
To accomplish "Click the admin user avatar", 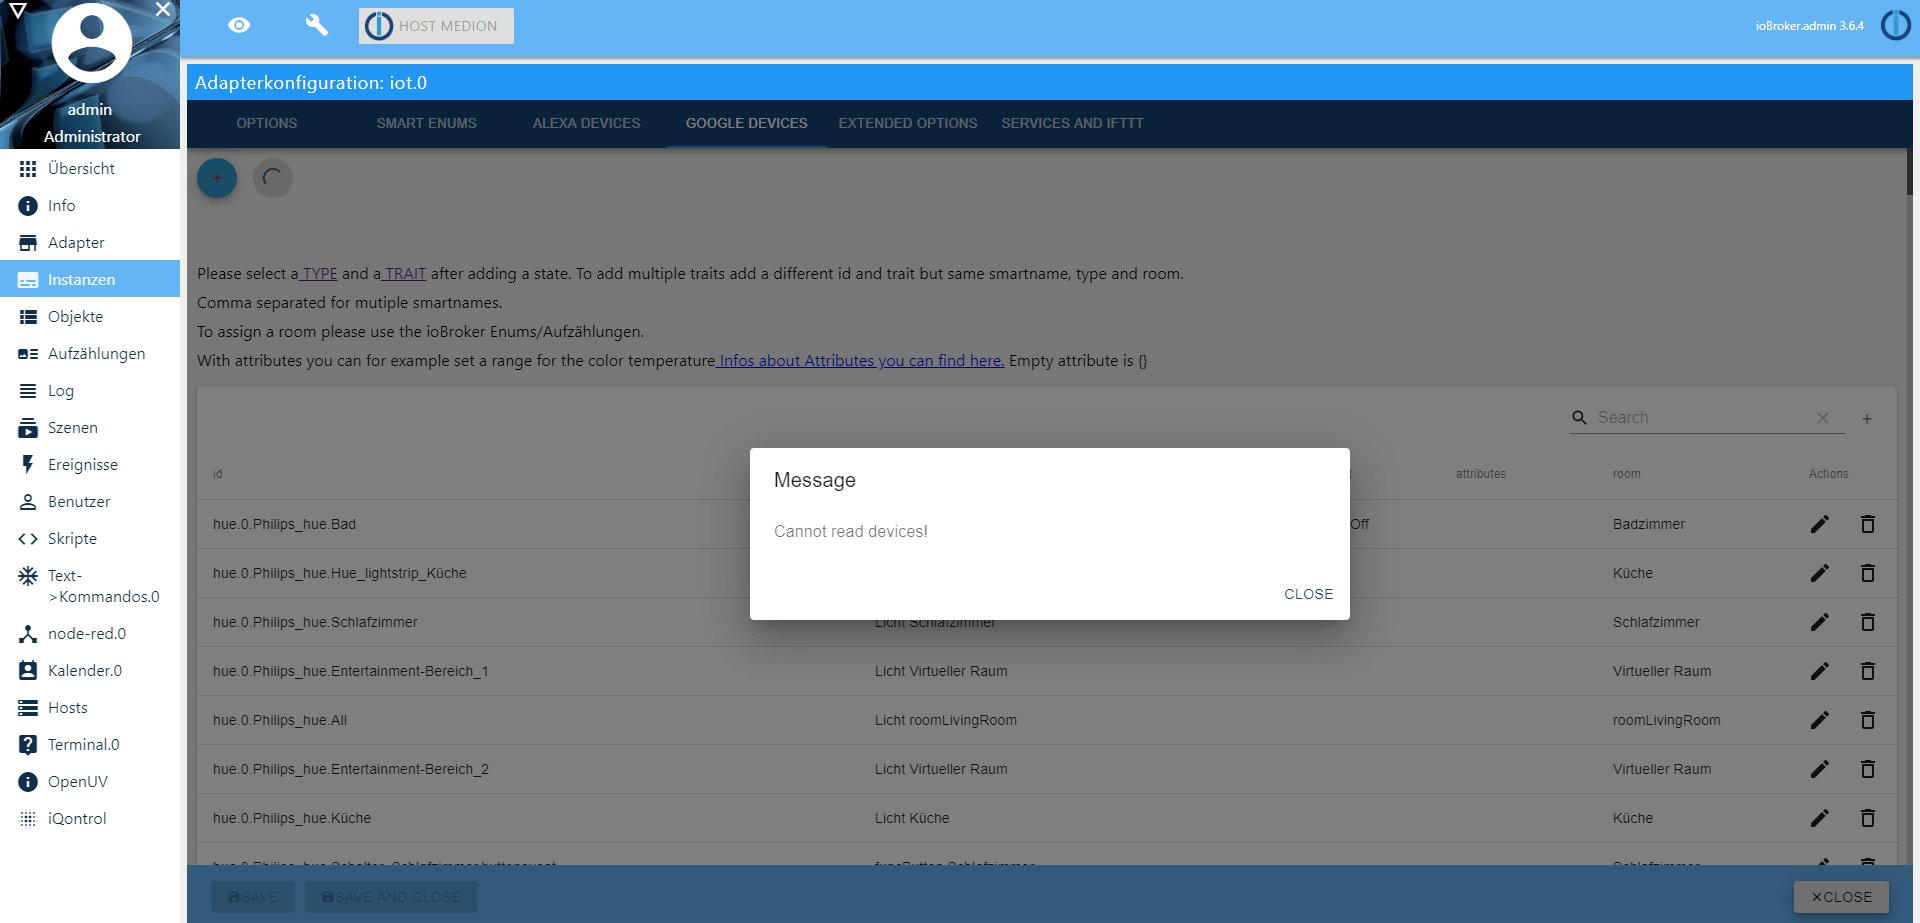I will click(x=91, y=42).
